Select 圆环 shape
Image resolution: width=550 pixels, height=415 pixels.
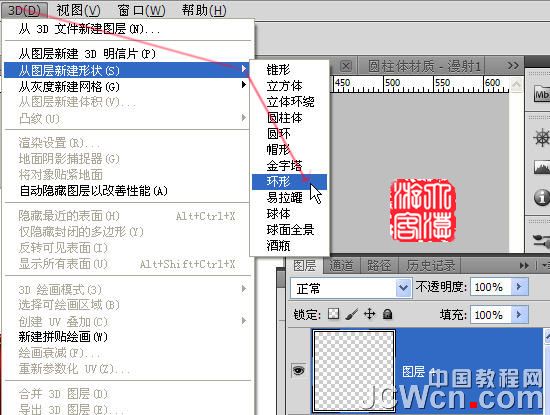(289, 134)
